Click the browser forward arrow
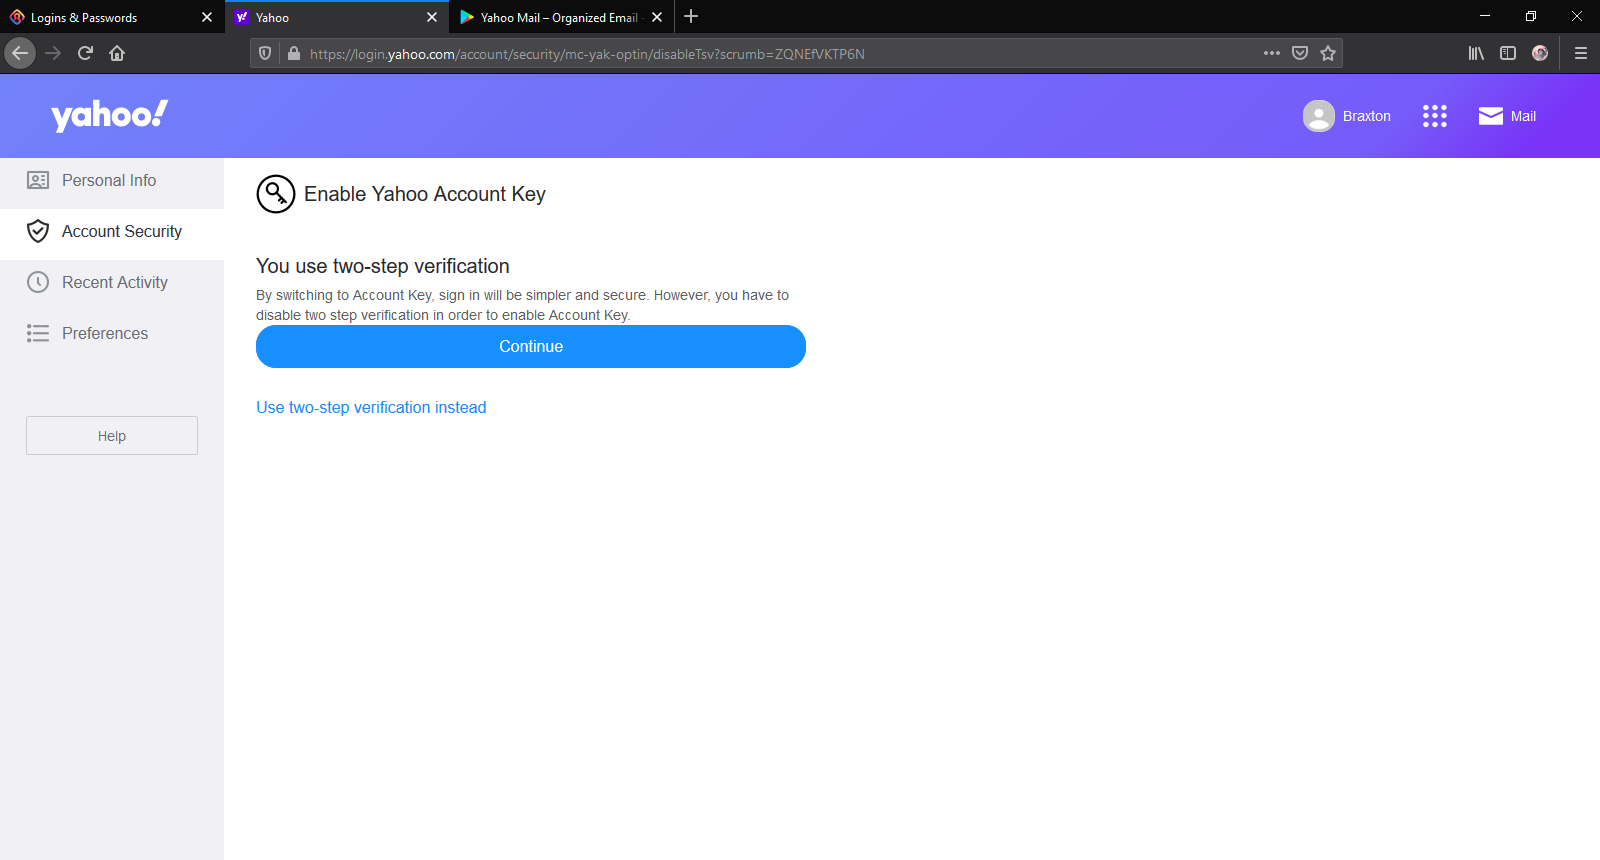 [x=53, y=53]
